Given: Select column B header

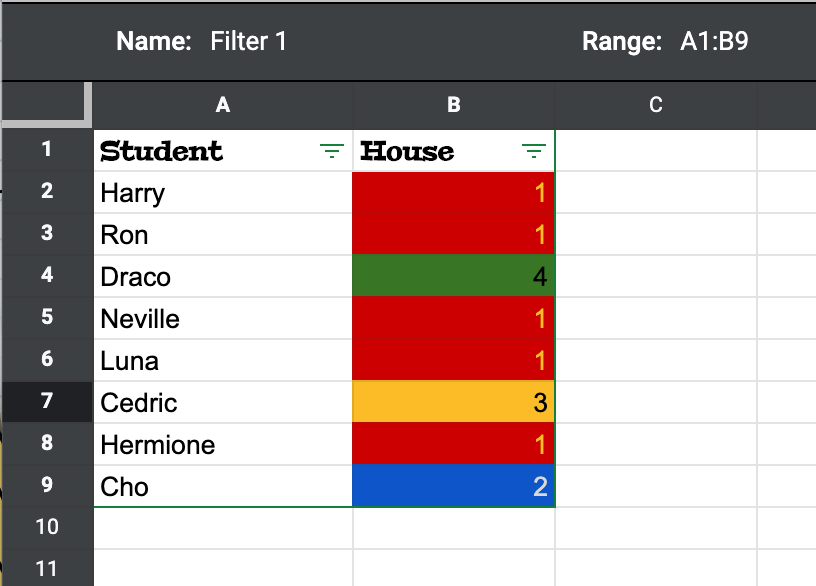Looking at the screenshot, I should click(454, 105).
